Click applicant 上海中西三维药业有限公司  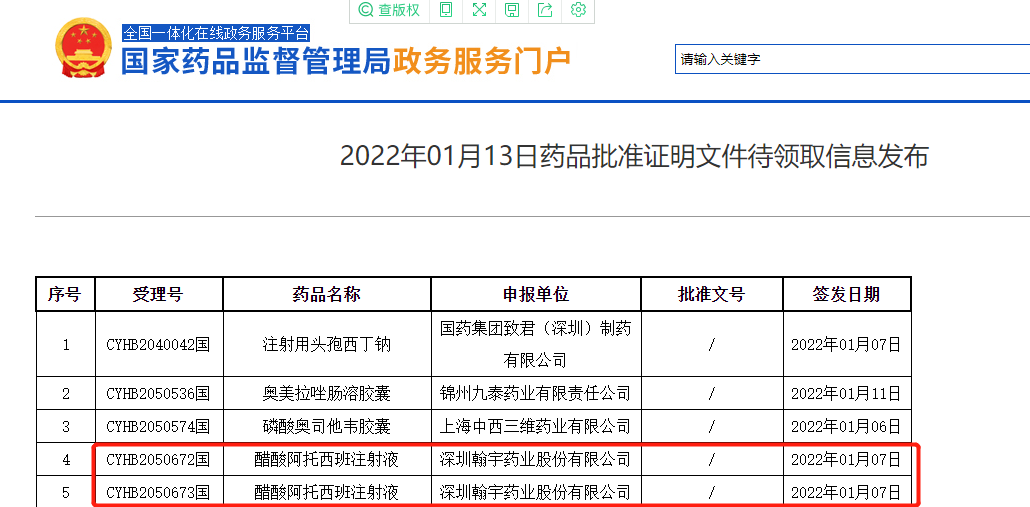click(x=535, y=426)
